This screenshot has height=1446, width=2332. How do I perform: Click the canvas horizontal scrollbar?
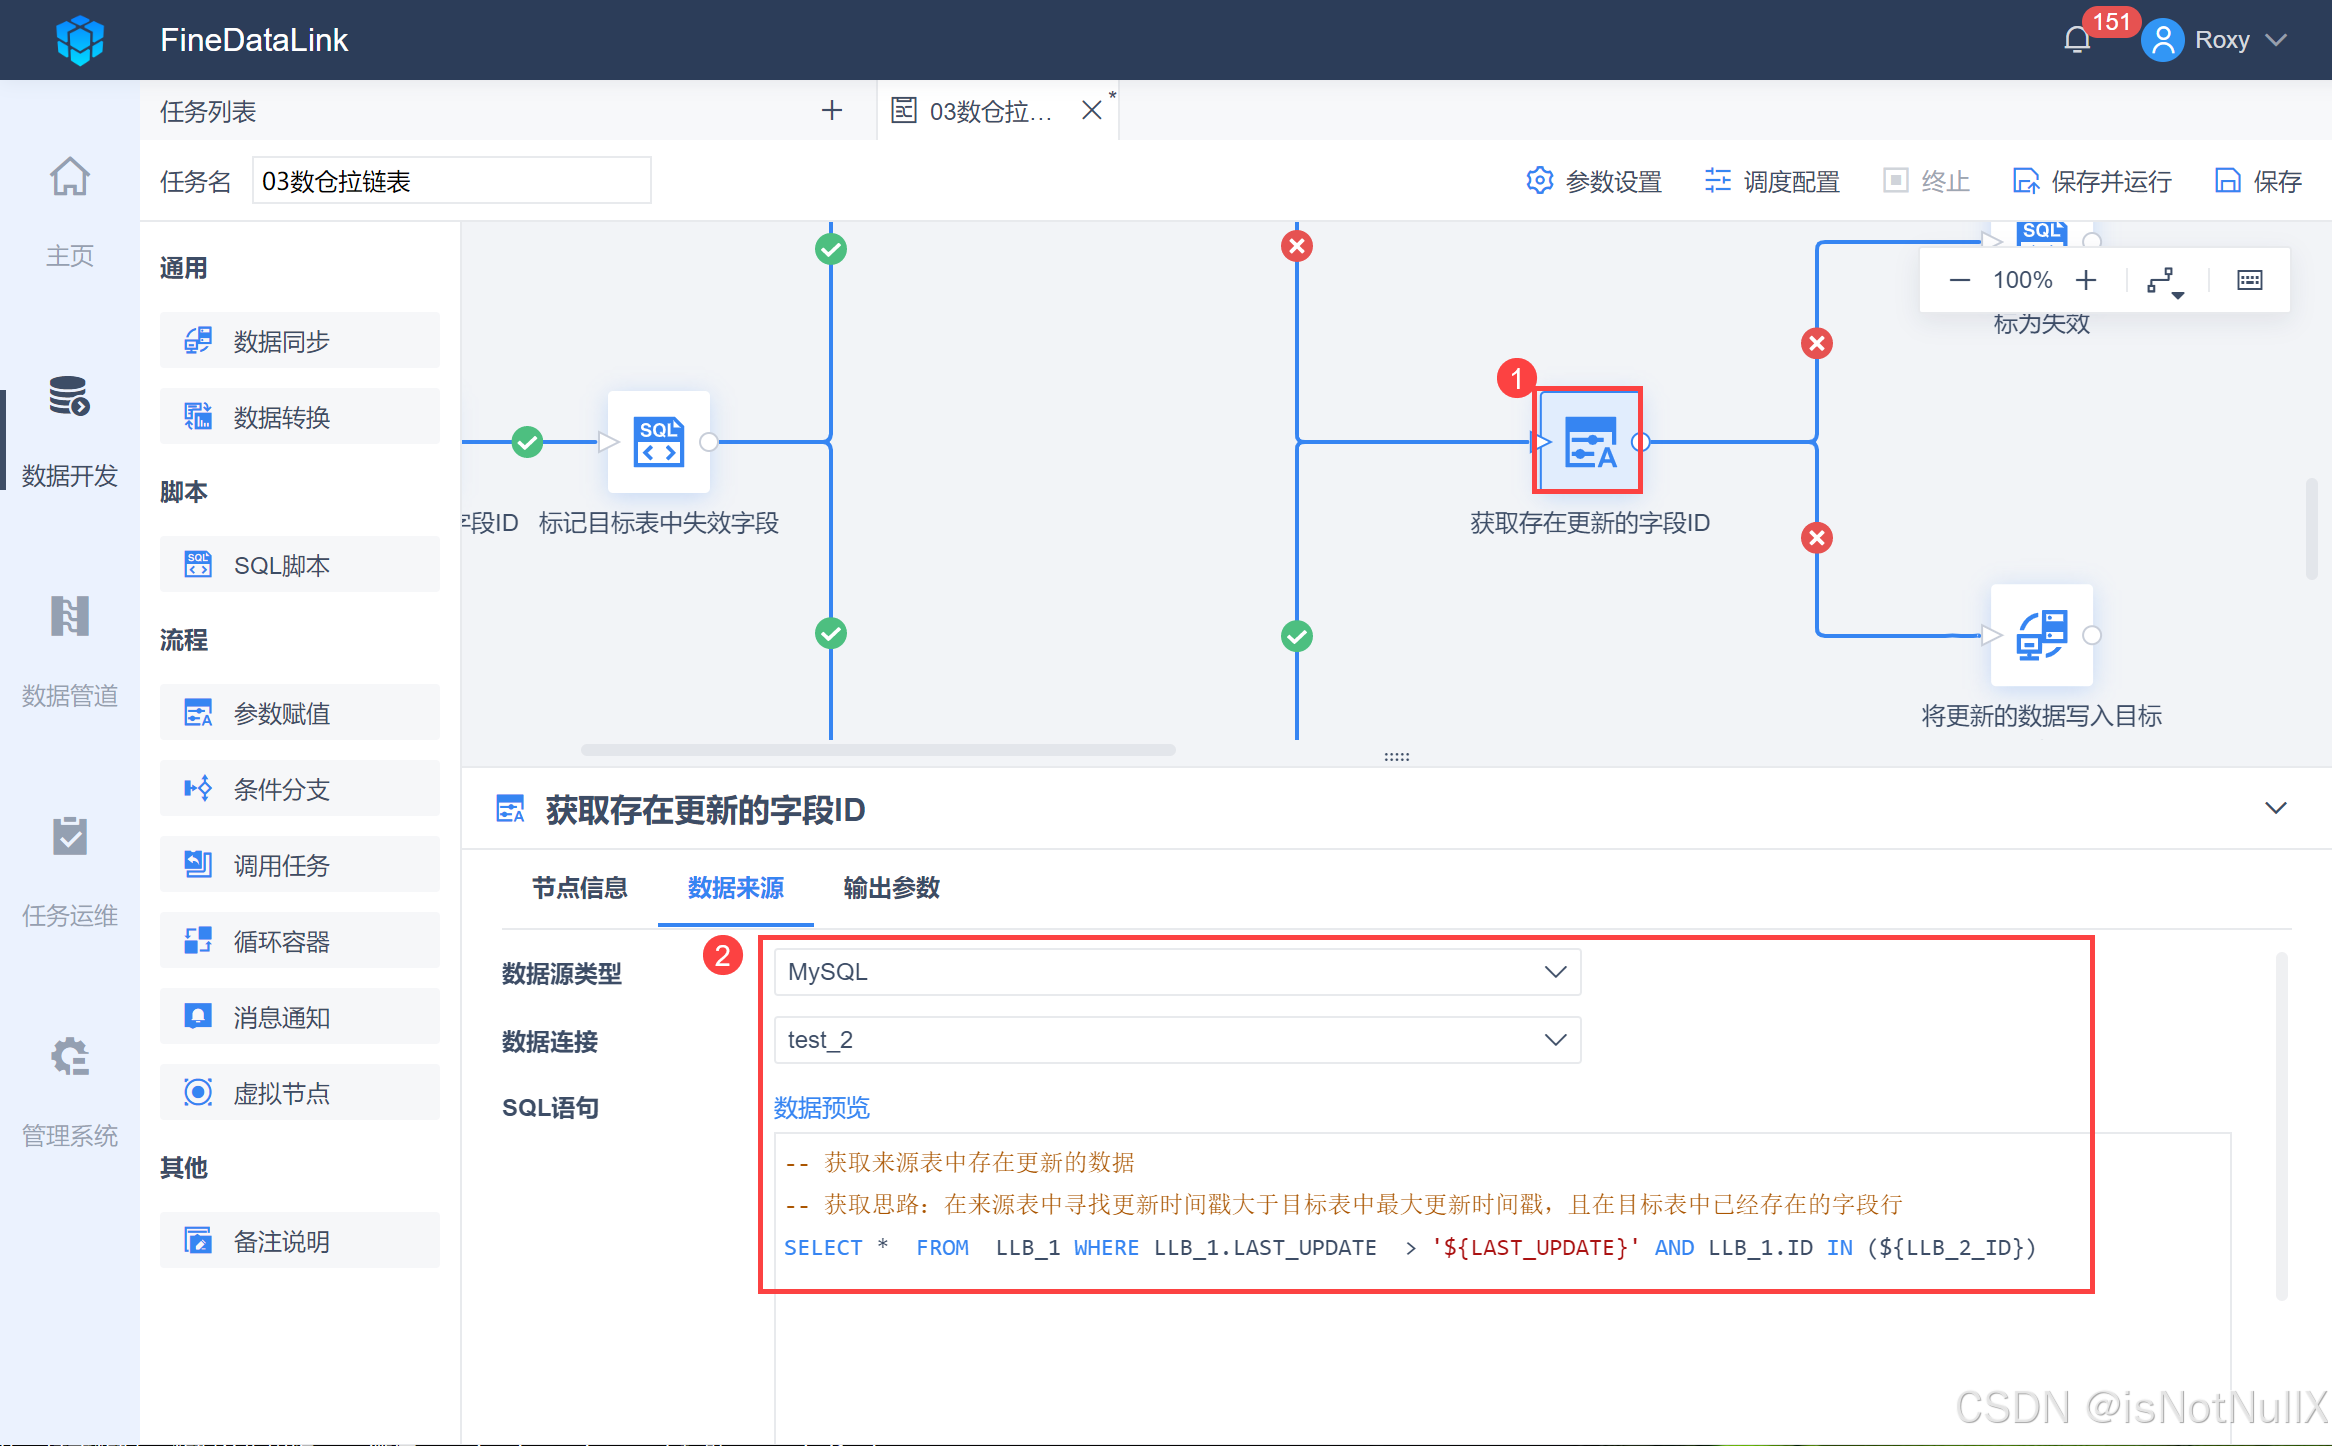[x=877, y=750]
